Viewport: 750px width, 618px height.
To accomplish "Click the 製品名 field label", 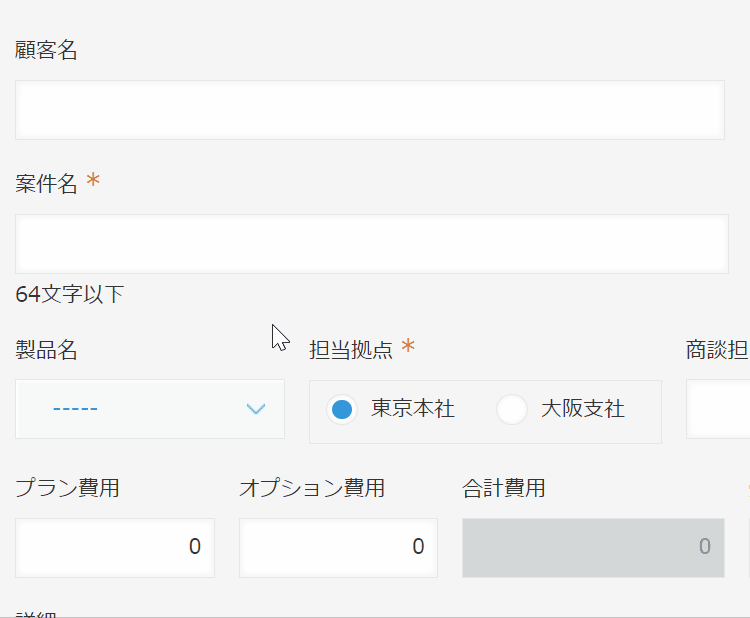I will [x=46, y=350].
